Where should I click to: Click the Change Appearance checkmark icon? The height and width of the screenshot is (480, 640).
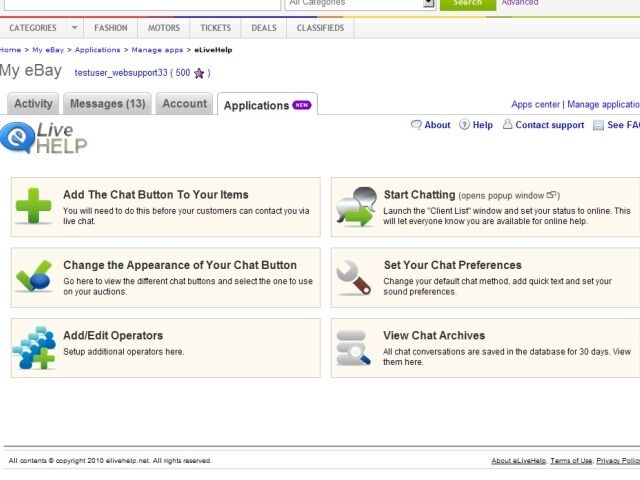tap(34, 277)
